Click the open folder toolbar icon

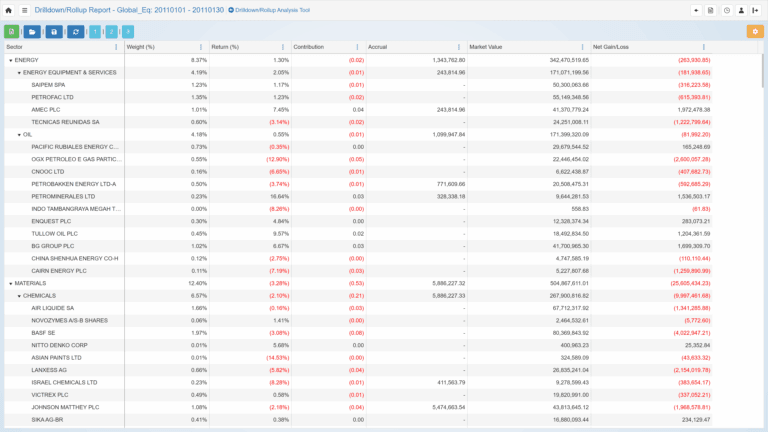coord(33,32)
